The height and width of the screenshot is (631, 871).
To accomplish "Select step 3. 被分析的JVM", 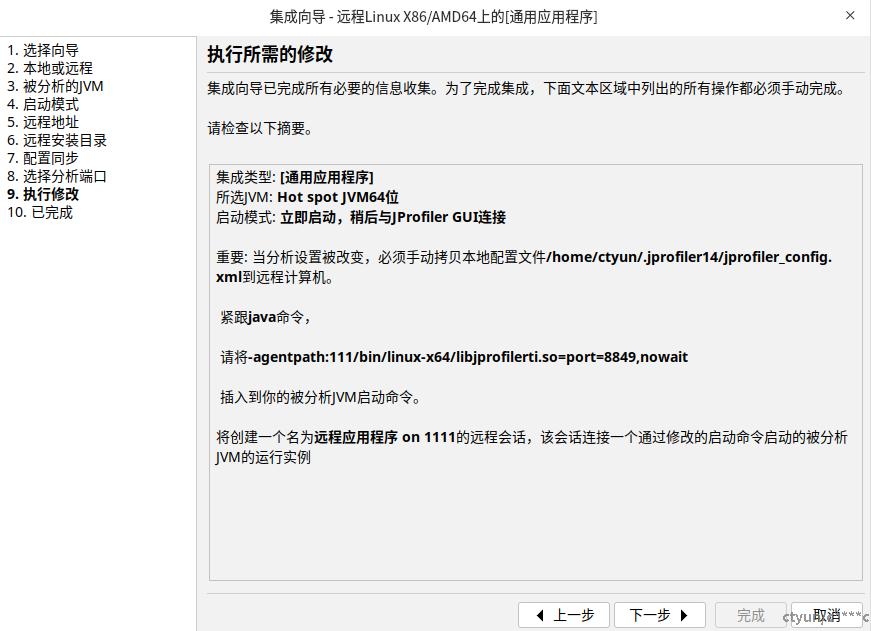I will click(55, 86).
